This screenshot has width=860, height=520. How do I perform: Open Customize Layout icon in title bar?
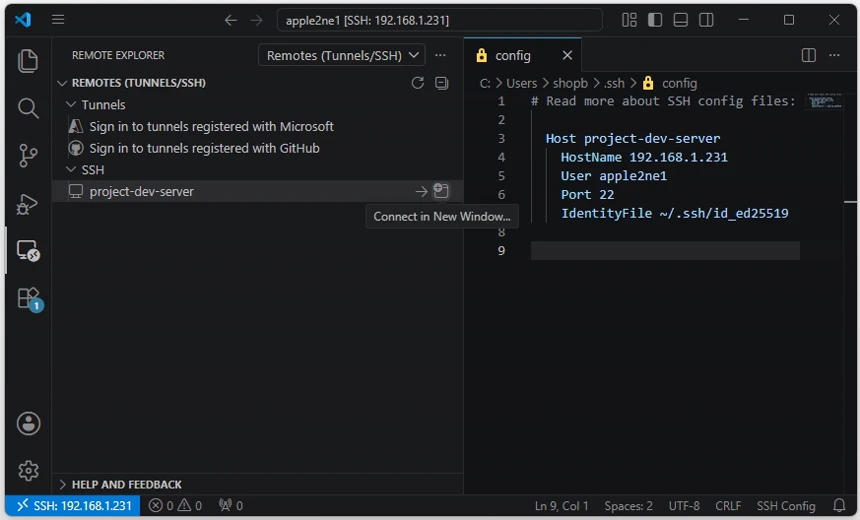629,20
